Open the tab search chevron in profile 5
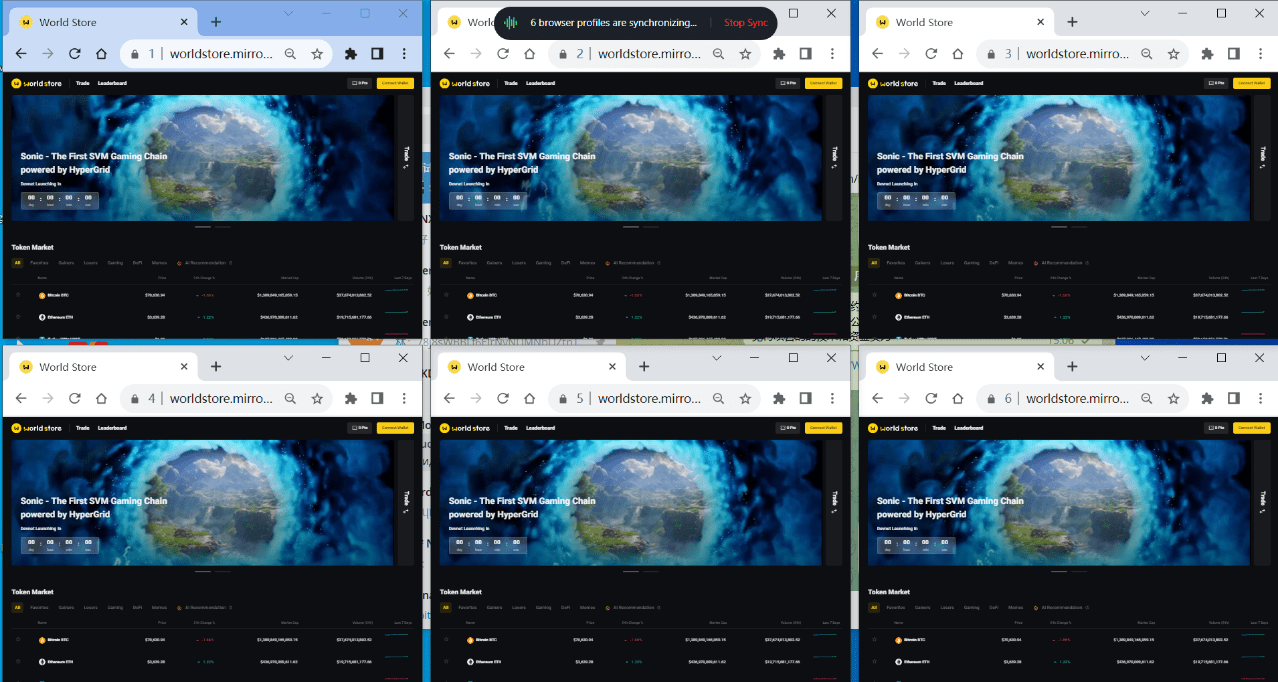This screenshot has width=1278, height=682. click(717, 357)
